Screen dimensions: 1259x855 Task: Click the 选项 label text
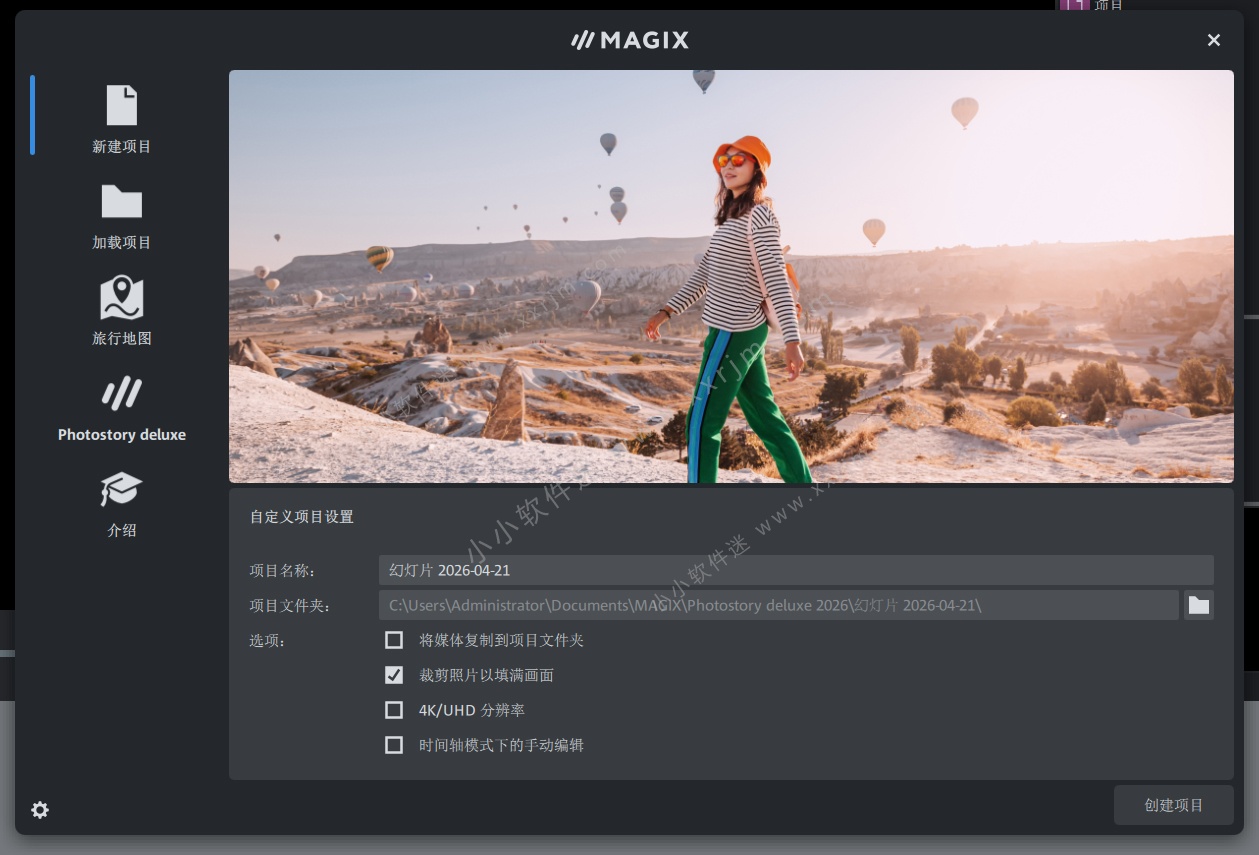coord(267,641)
